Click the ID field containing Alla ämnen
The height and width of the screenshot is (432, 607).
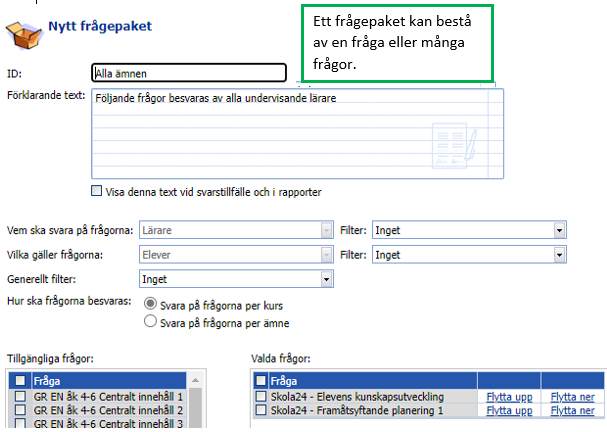click(188, 73)
